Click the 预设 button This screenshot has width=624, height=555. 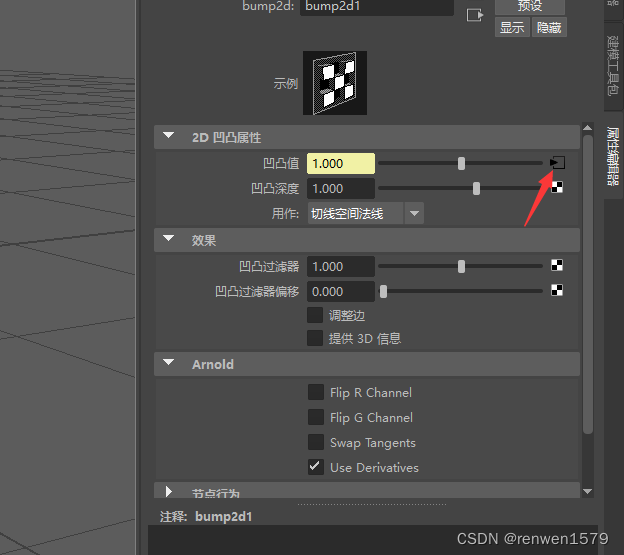point(530,7)
